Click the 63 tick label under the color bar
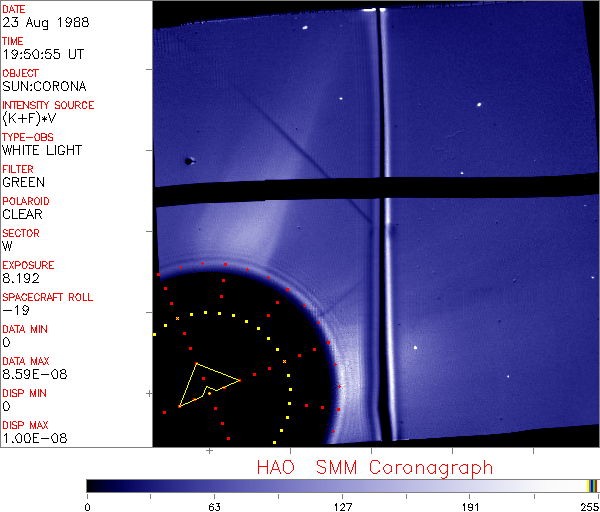 coord(214,504)
